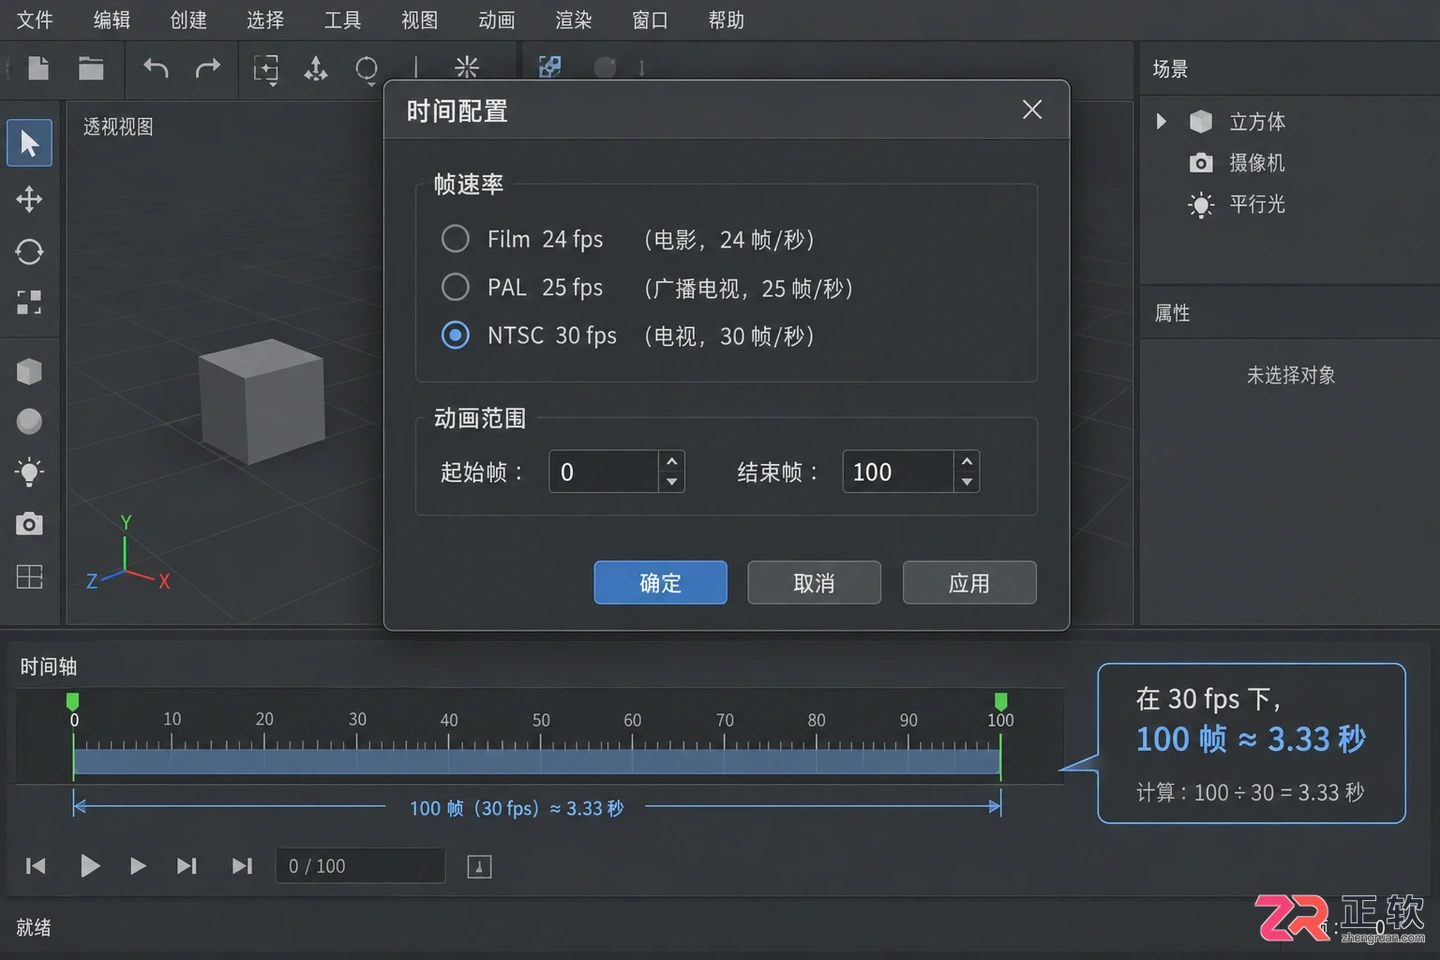Jump to the first frame of the timeline
1440x960 pixels.
[x=36, y=866]
